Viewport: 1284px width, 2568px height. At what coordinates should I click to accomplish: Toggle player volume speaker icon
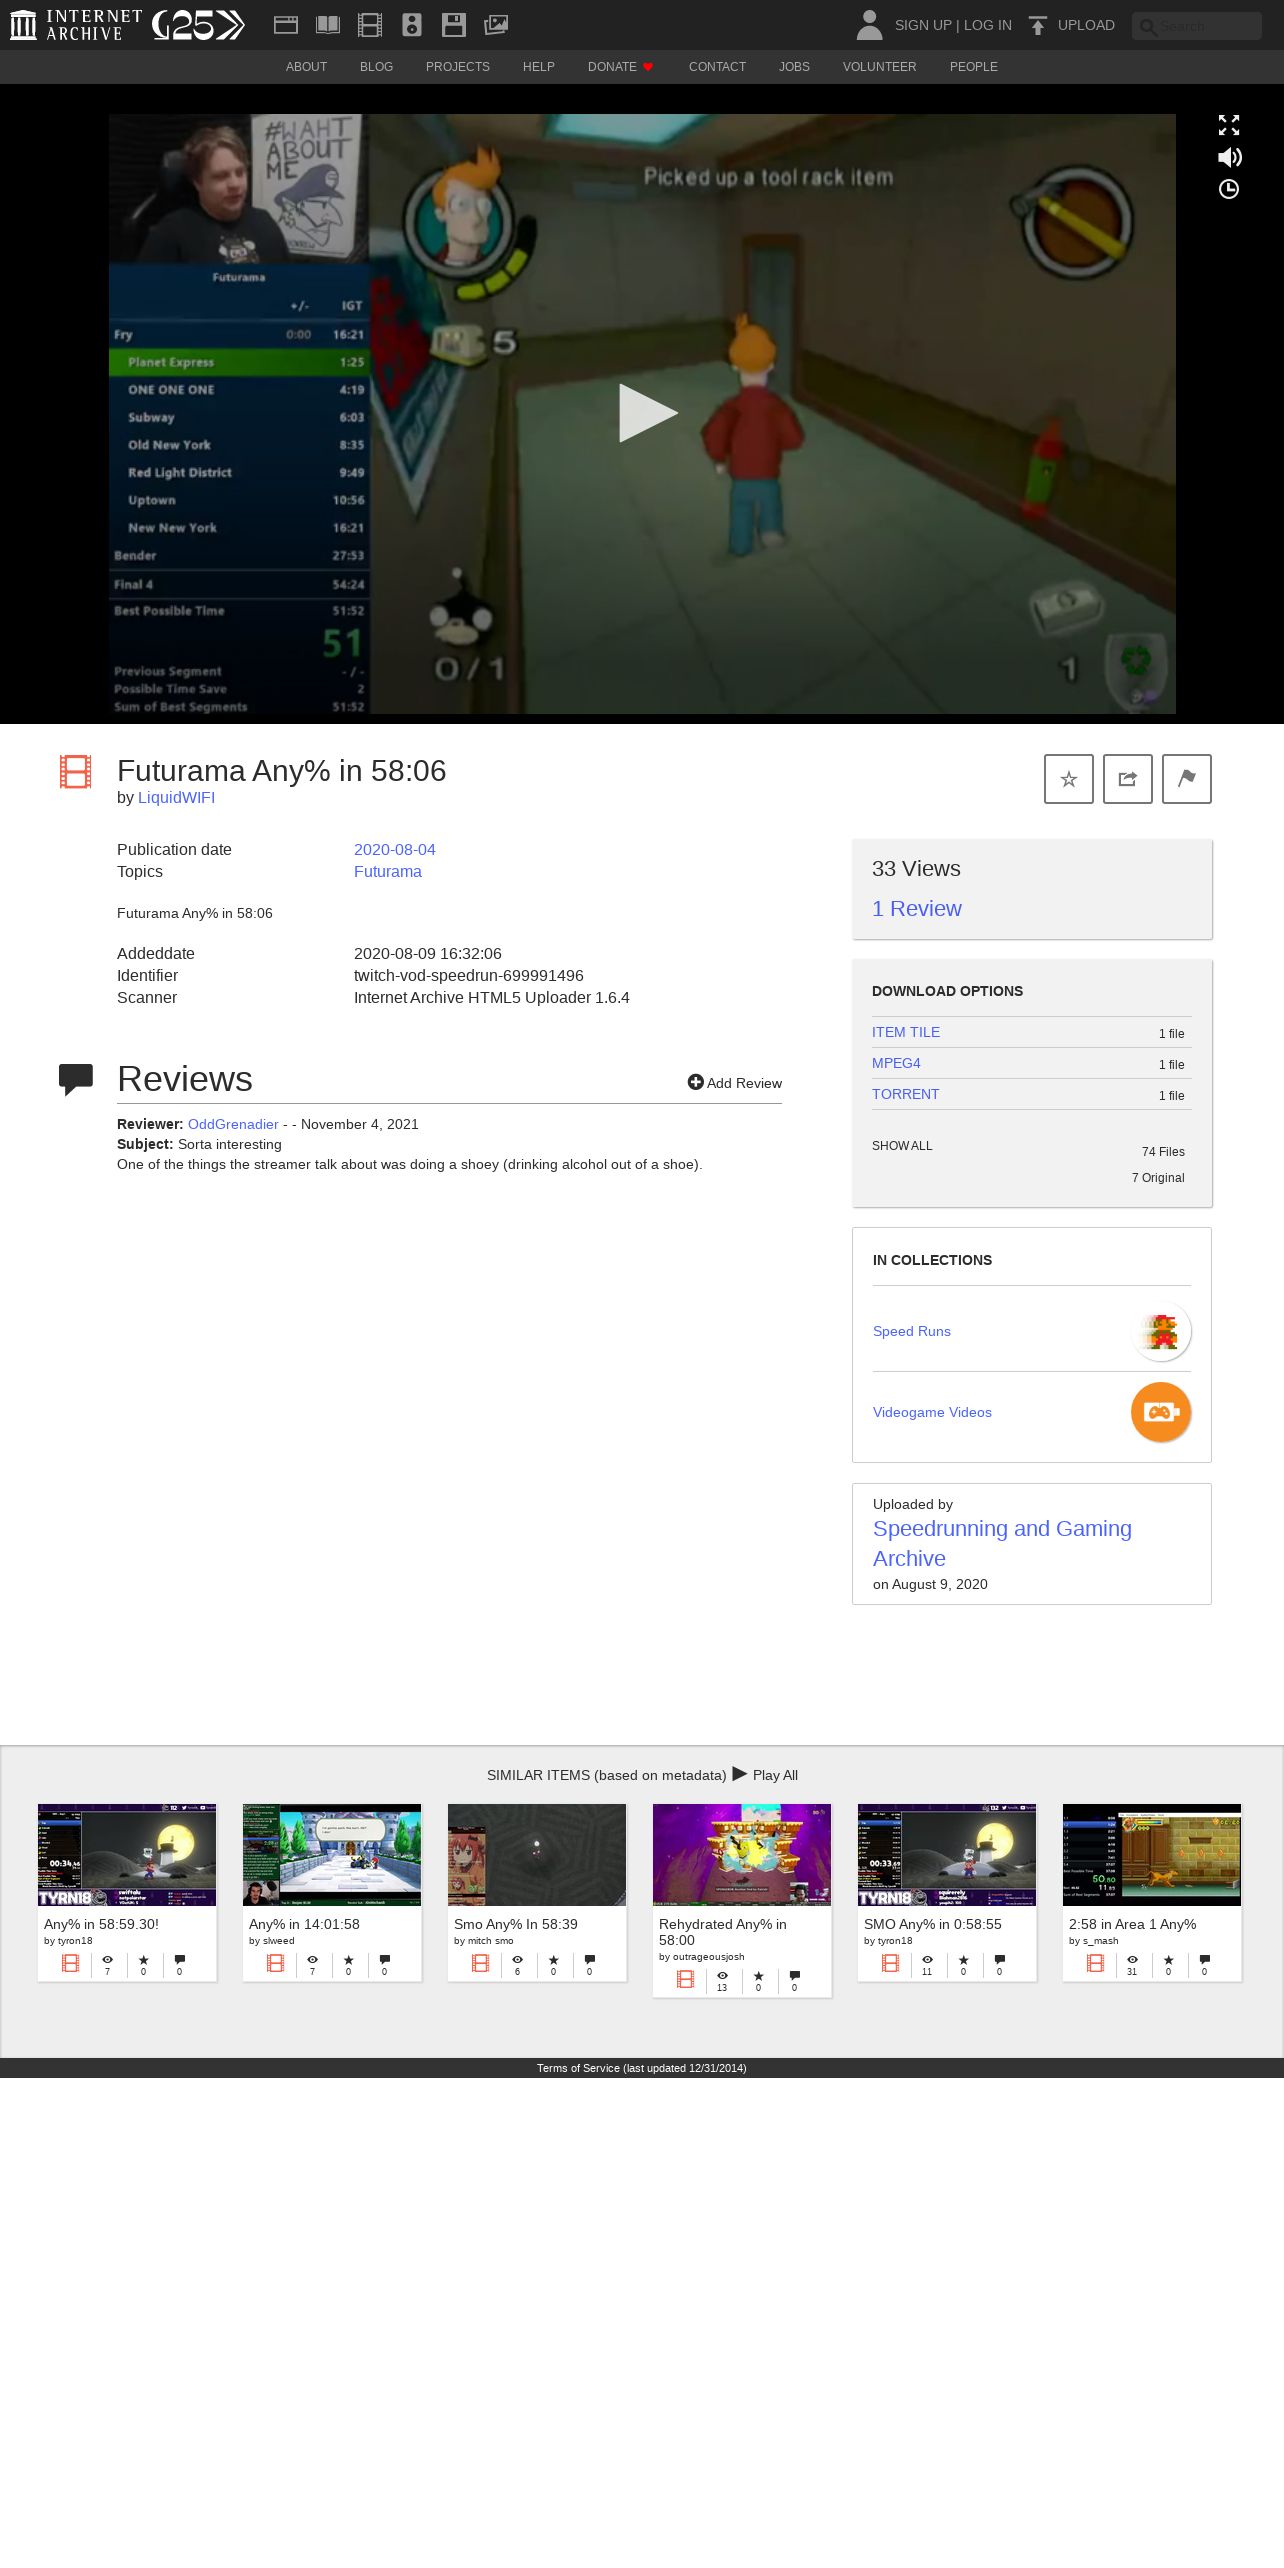click(1229, 157)
